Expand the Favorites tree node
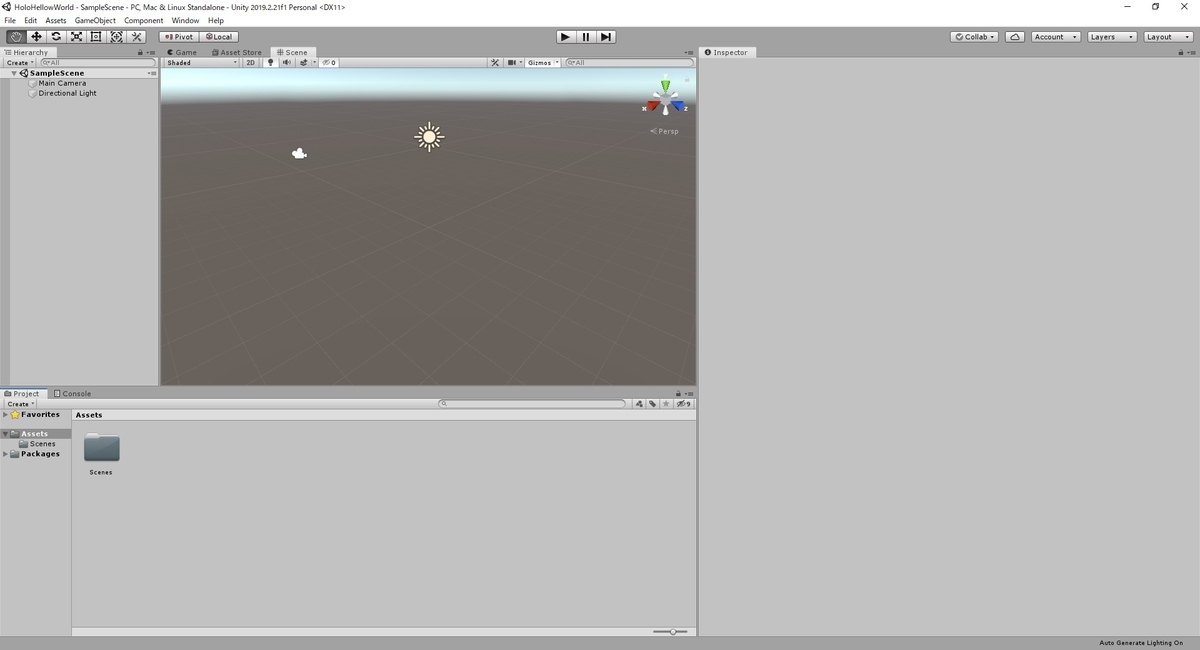The width and height of the screenshot is (1200, 650). tap(5, 414)
